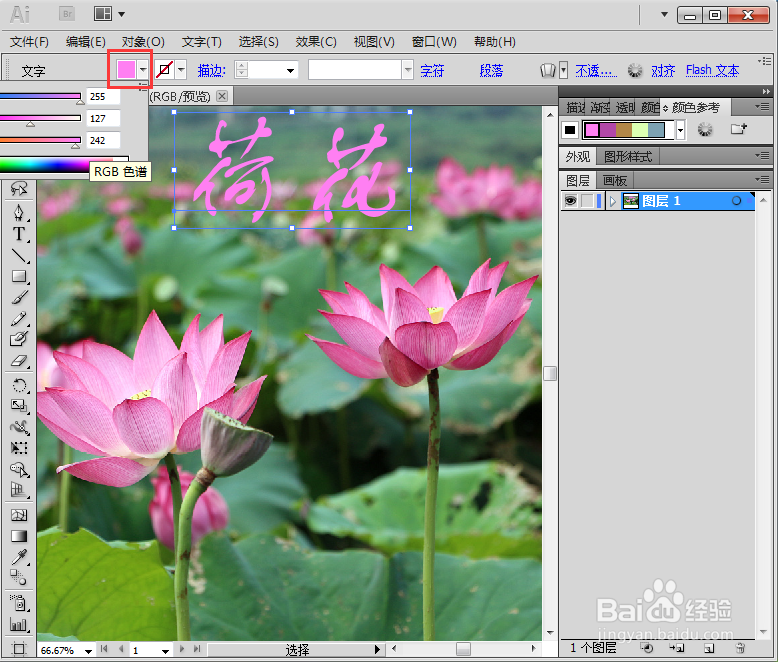Click the pink fill color swatch

point(126,69)
